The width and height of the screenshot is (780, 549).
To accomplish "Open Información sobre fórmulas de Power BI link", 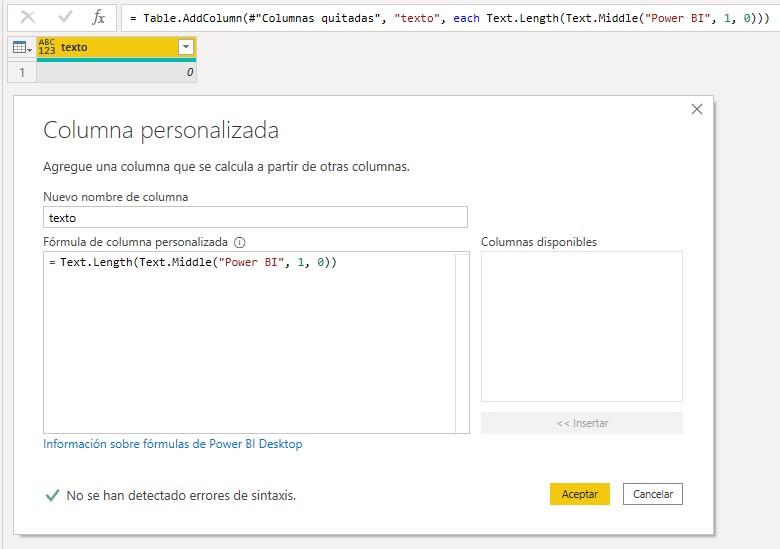I will click(172, 444).
